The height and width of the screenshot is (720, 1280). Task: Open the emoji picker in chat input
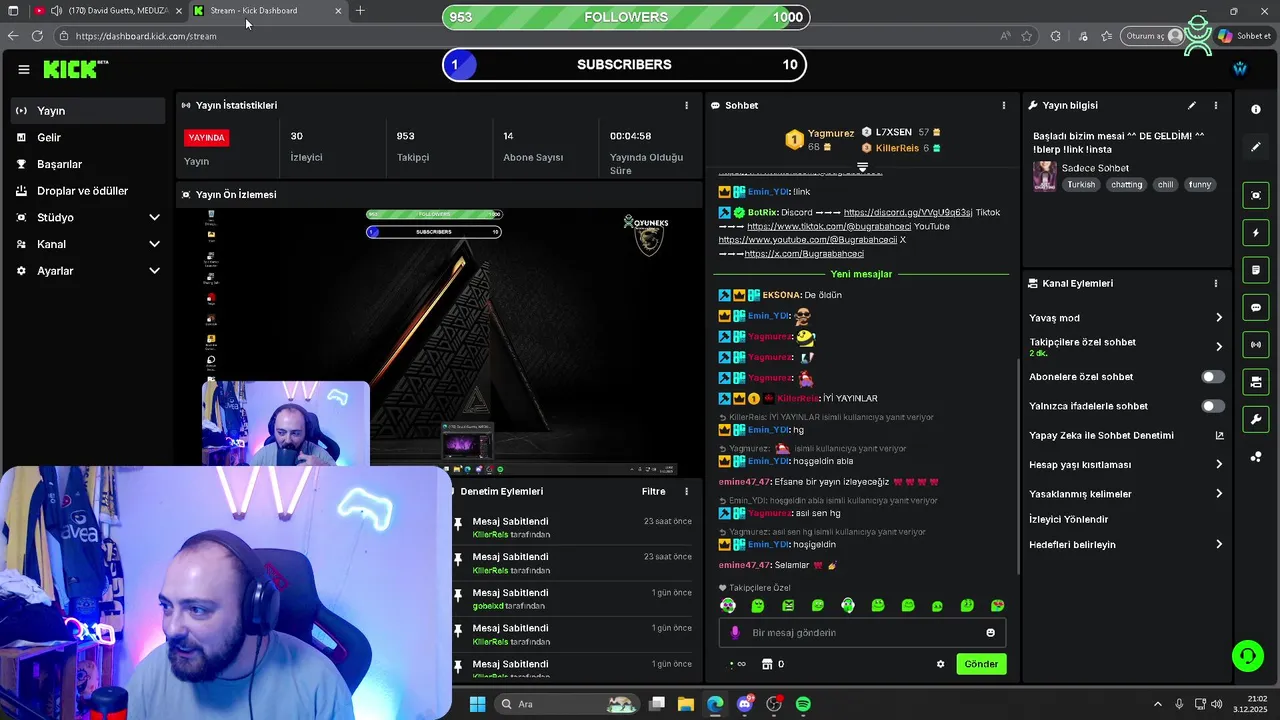click(x=991, y=632)
